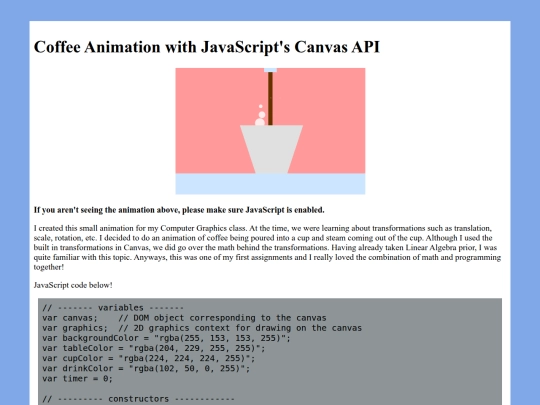Screen dimensions: 540x405
Task: Click the code line "var timer = 0;"
Action: [x=77, y=378]
